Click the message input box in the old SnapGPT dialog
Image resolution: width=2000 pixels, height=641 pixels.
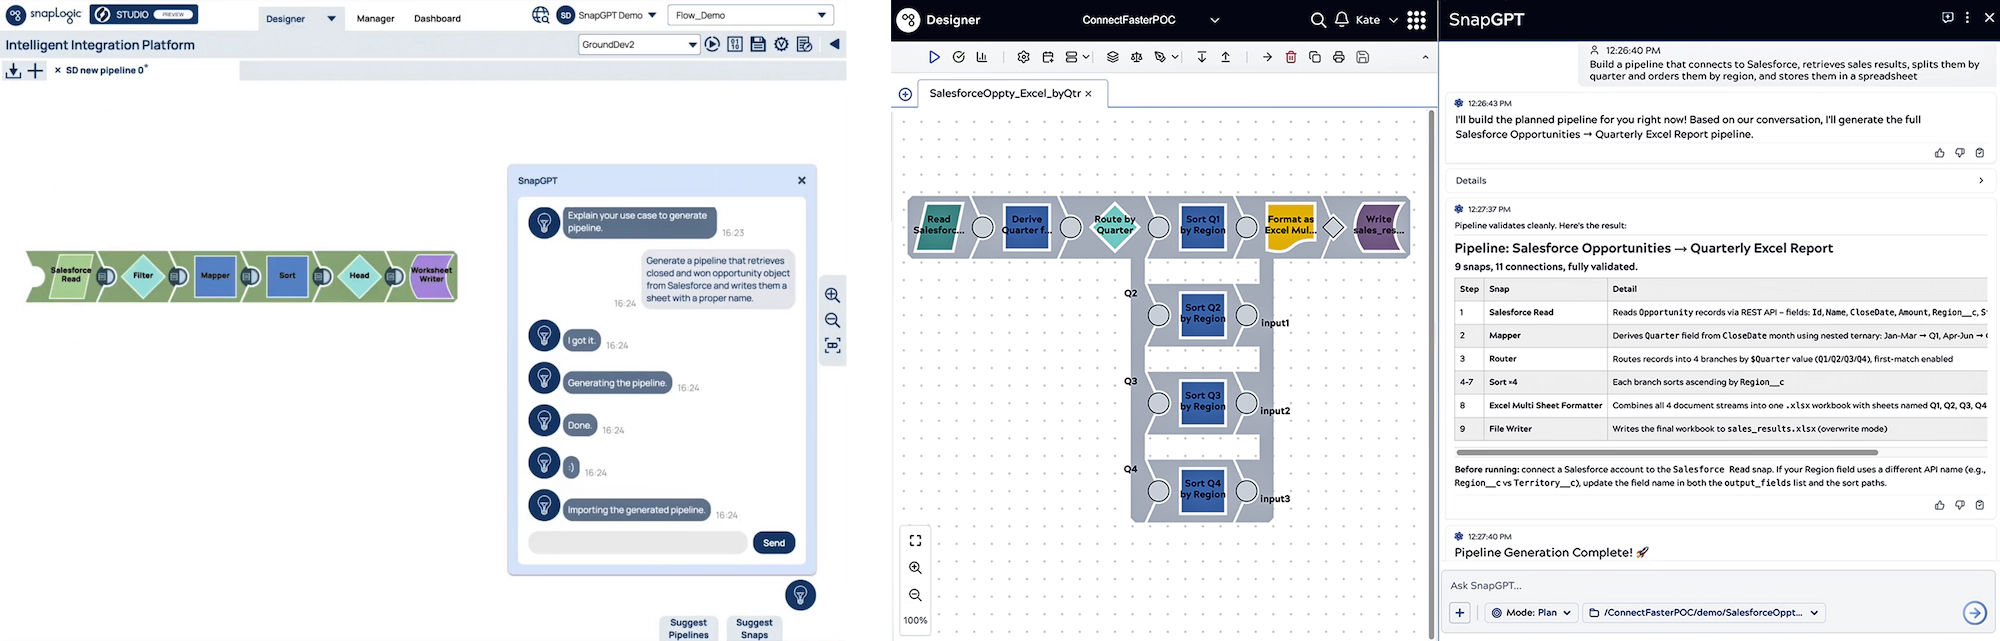[637, 543]
